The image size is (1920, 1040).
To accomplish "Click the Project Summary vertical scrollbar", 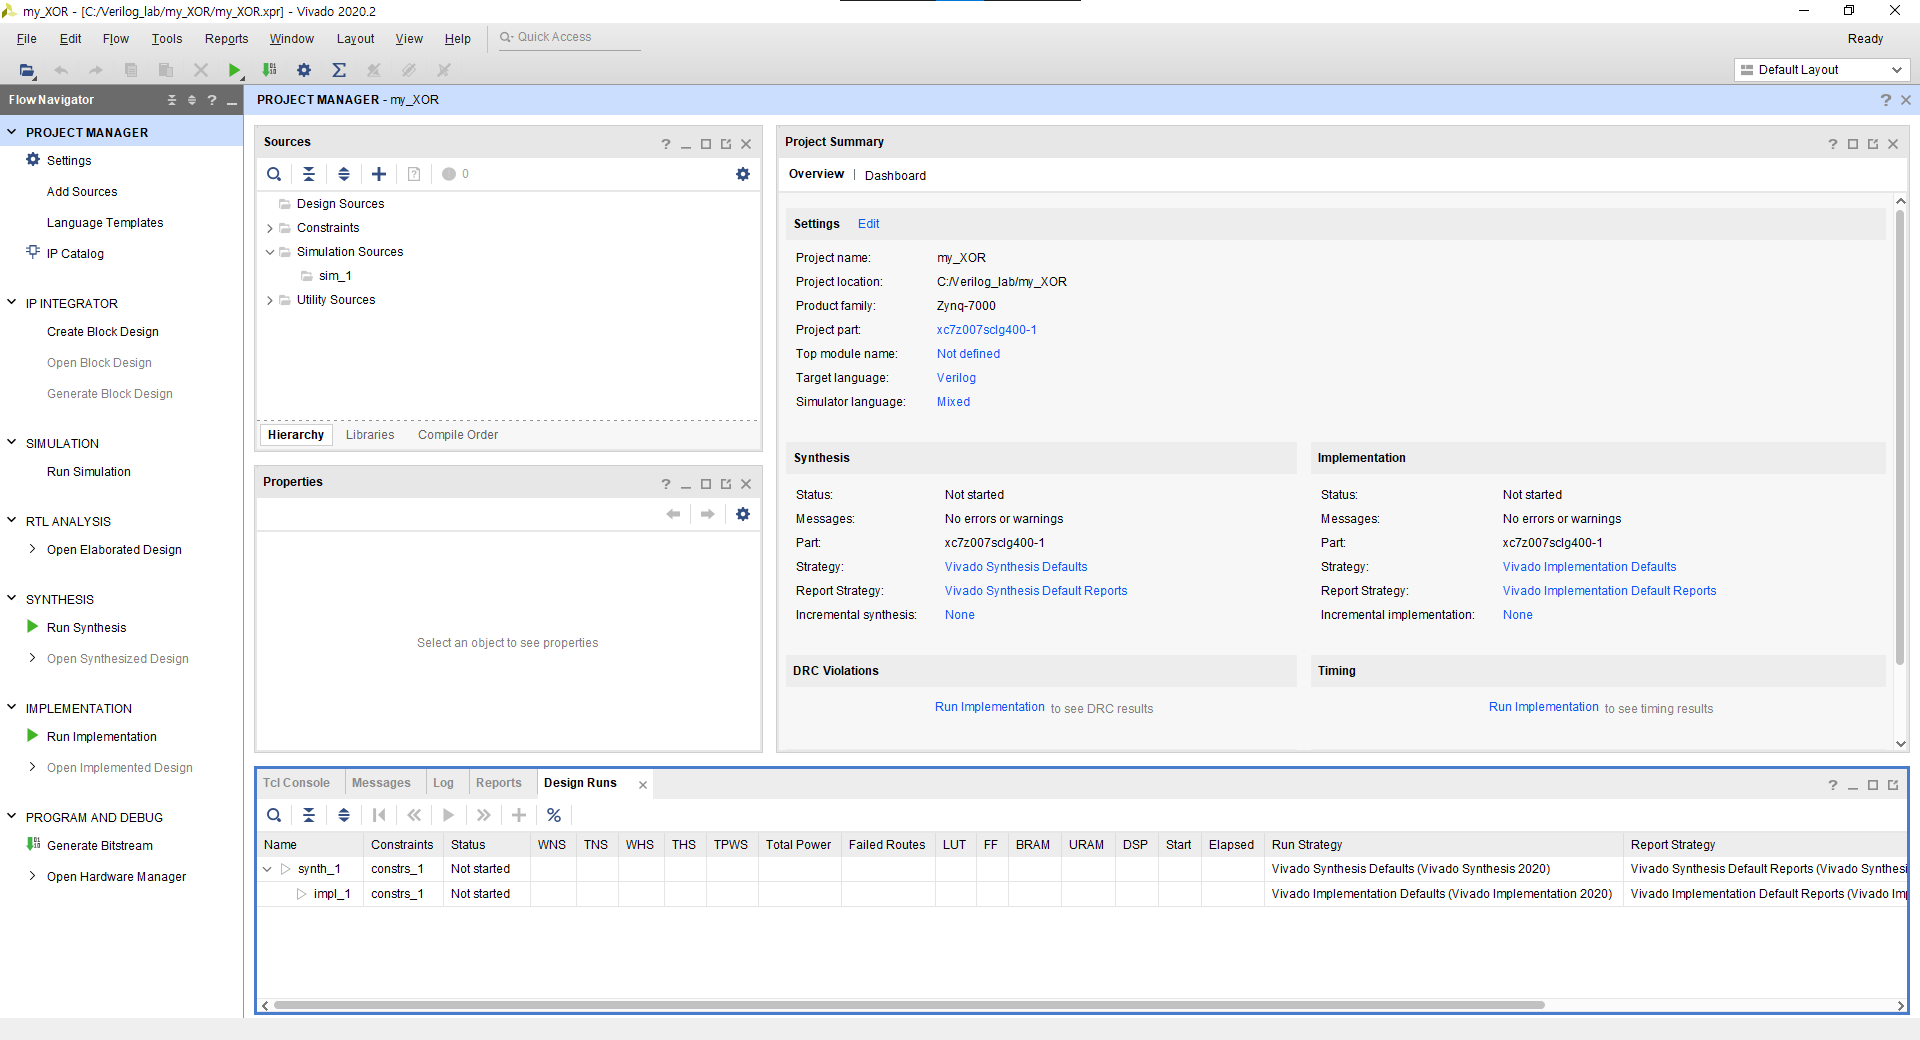I will pos(1900,438).
